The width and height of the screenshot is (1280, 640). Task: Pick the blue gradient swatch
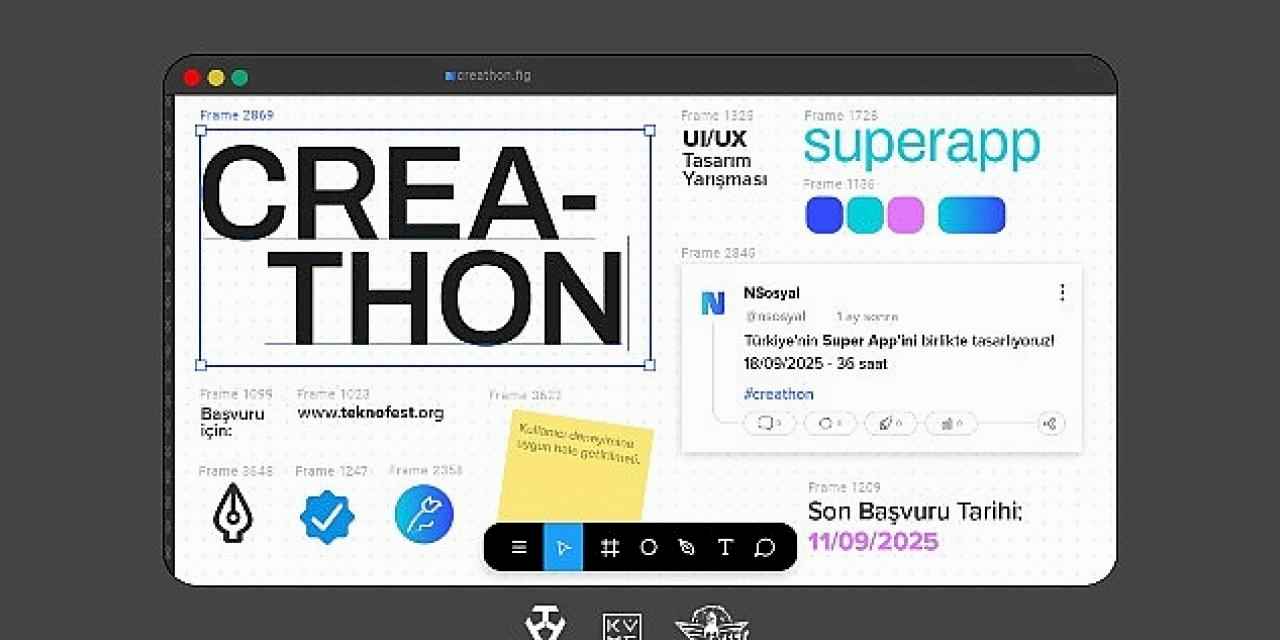click(x=971, y=215)
